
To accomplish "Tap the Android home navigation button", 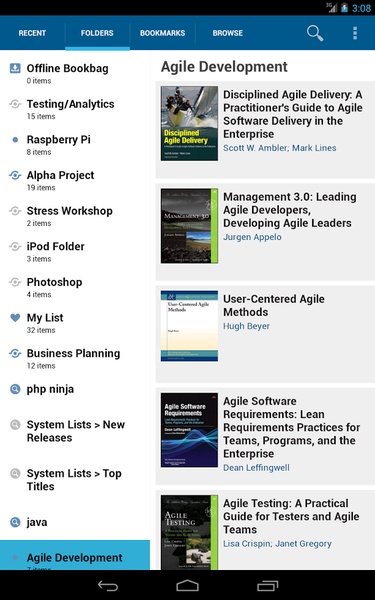I will click(188, 585).
